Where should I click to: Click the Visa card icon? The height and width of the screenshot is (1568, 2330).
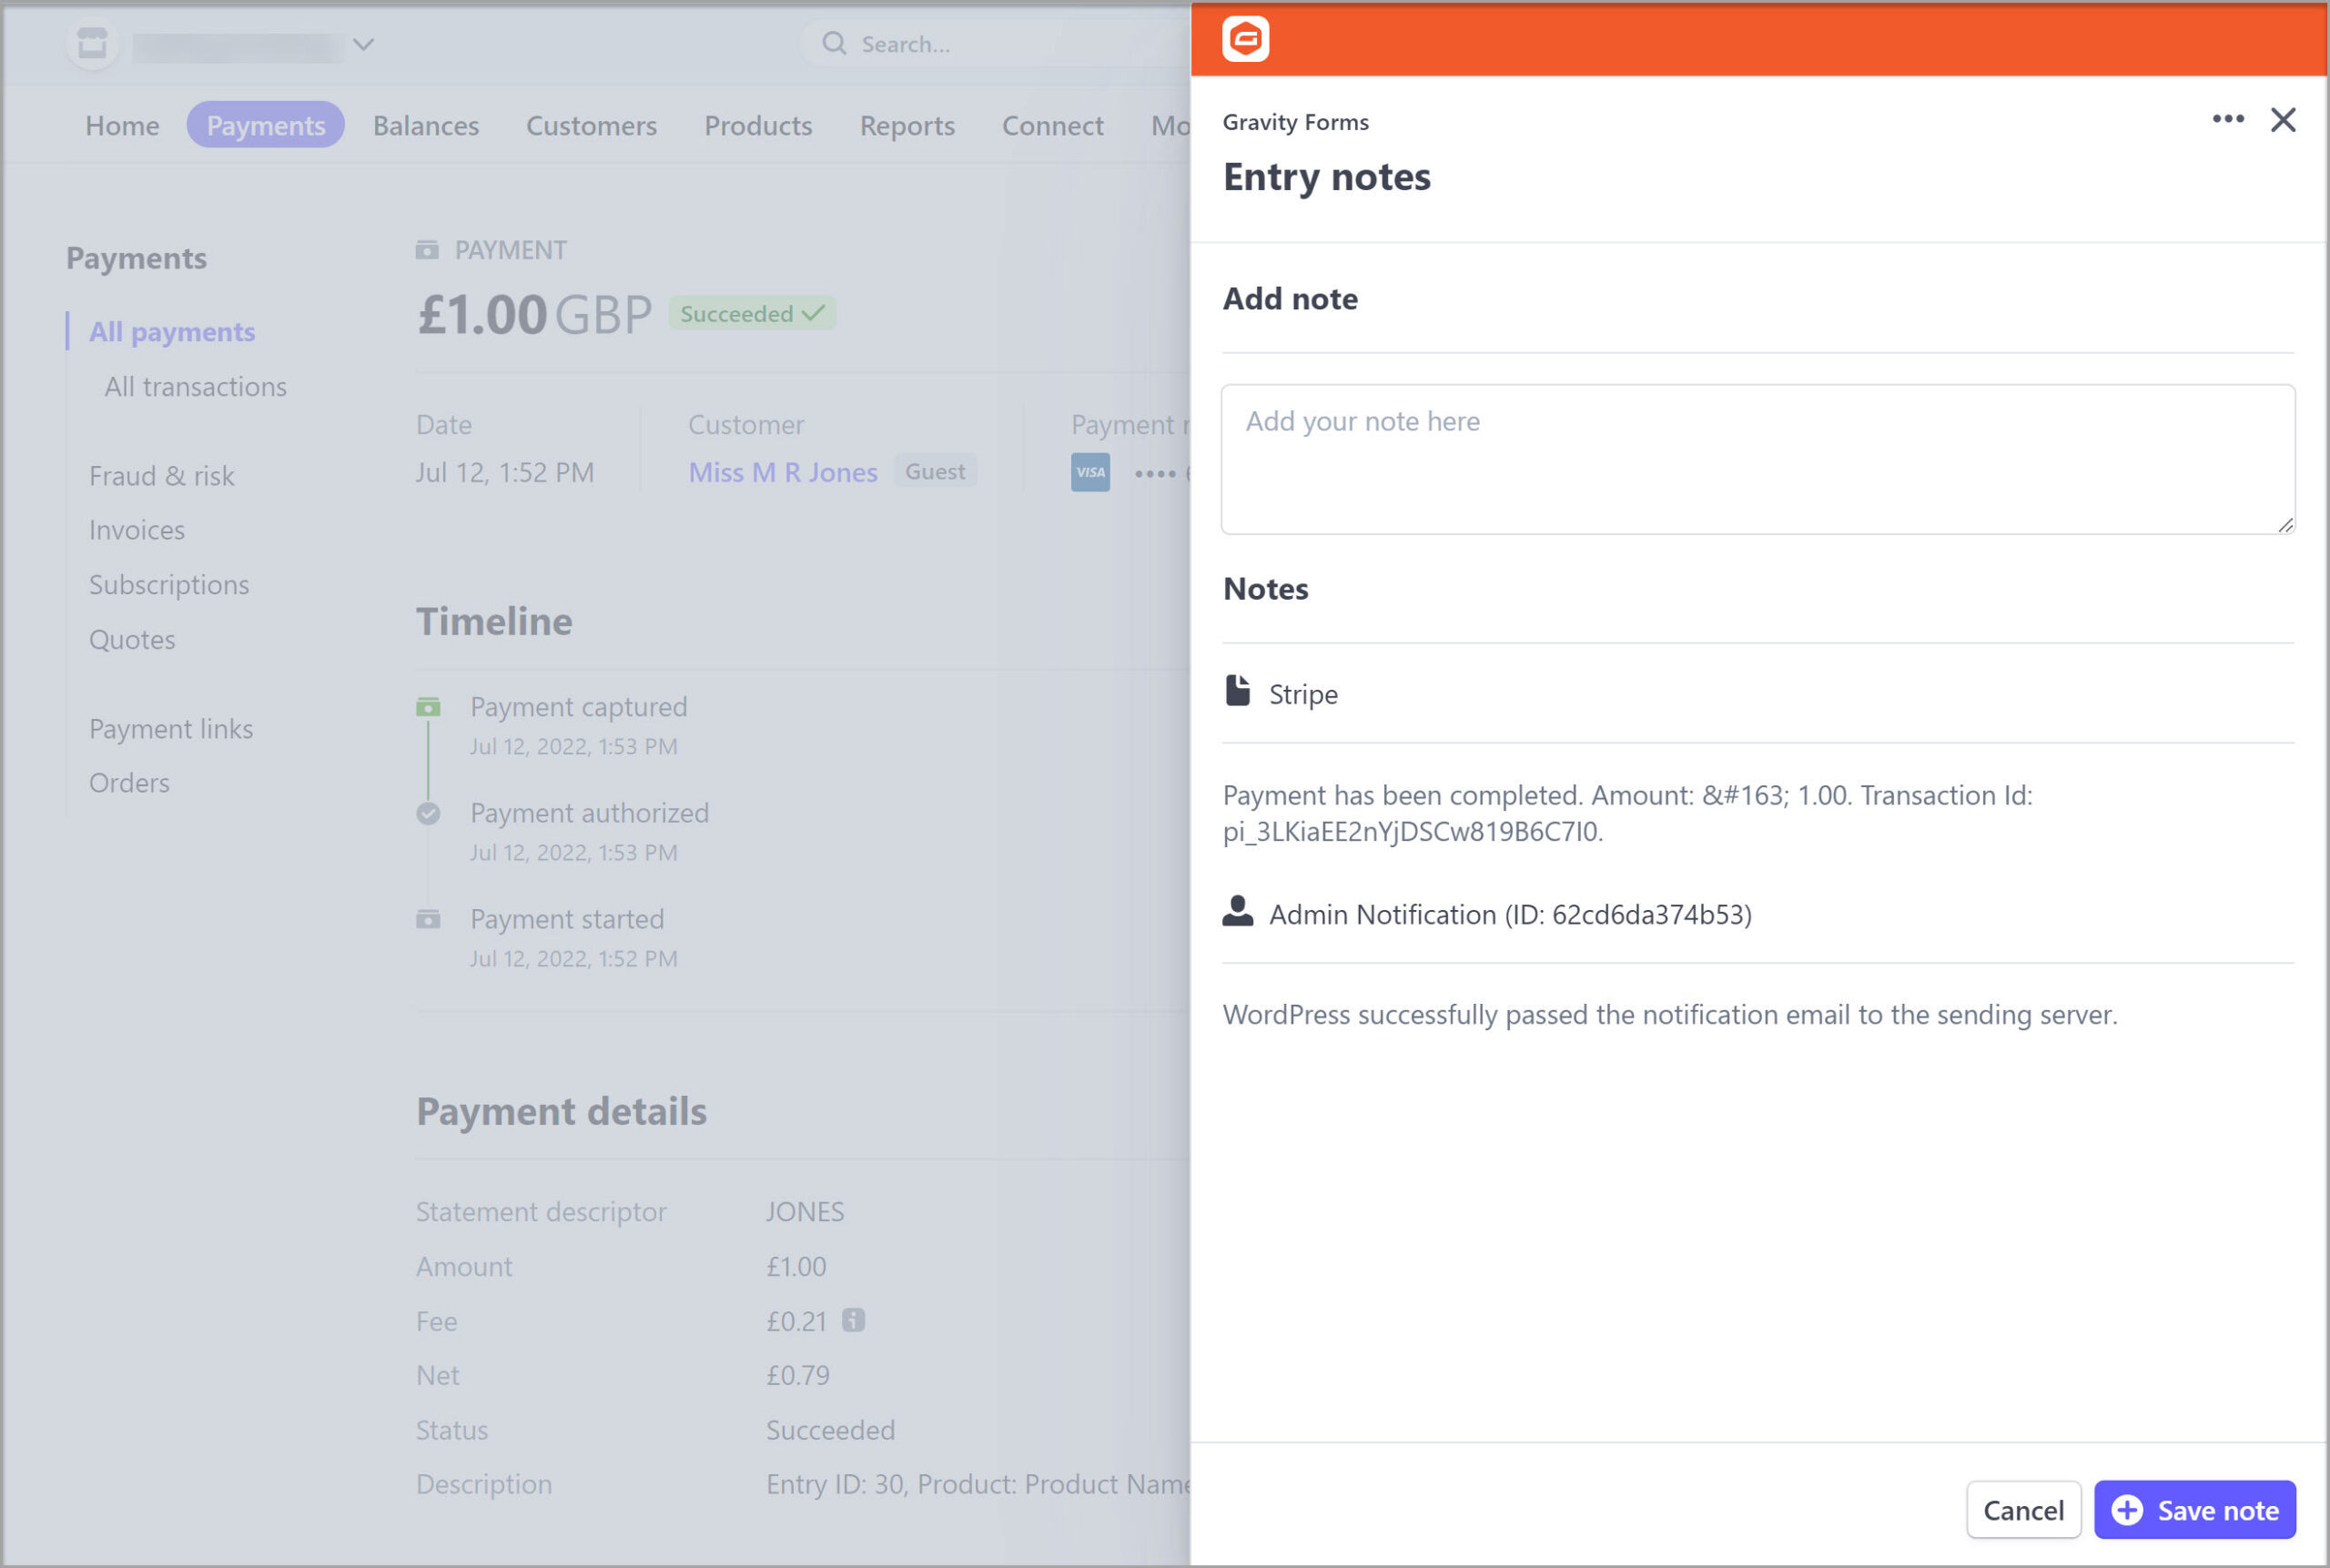click(x=1090, y=472)
